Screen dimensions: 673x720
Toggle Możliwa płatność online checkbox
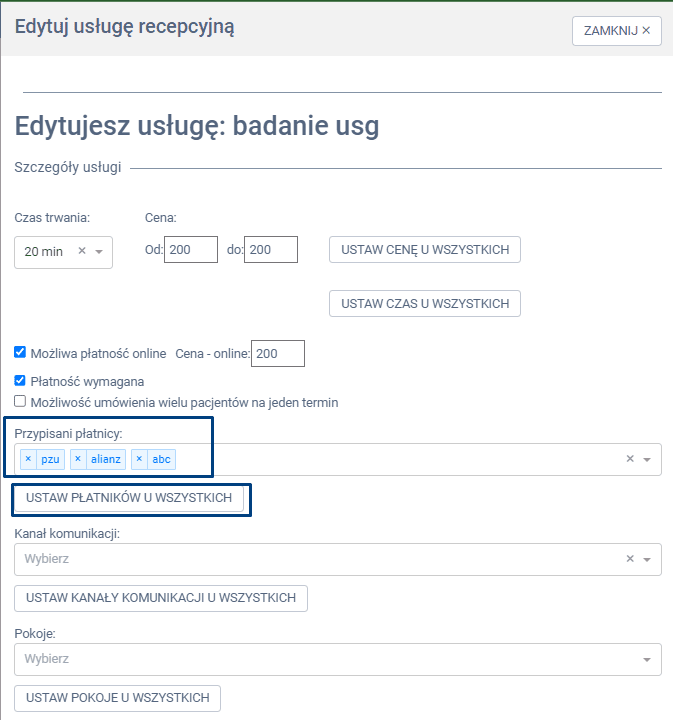[20, 353]
